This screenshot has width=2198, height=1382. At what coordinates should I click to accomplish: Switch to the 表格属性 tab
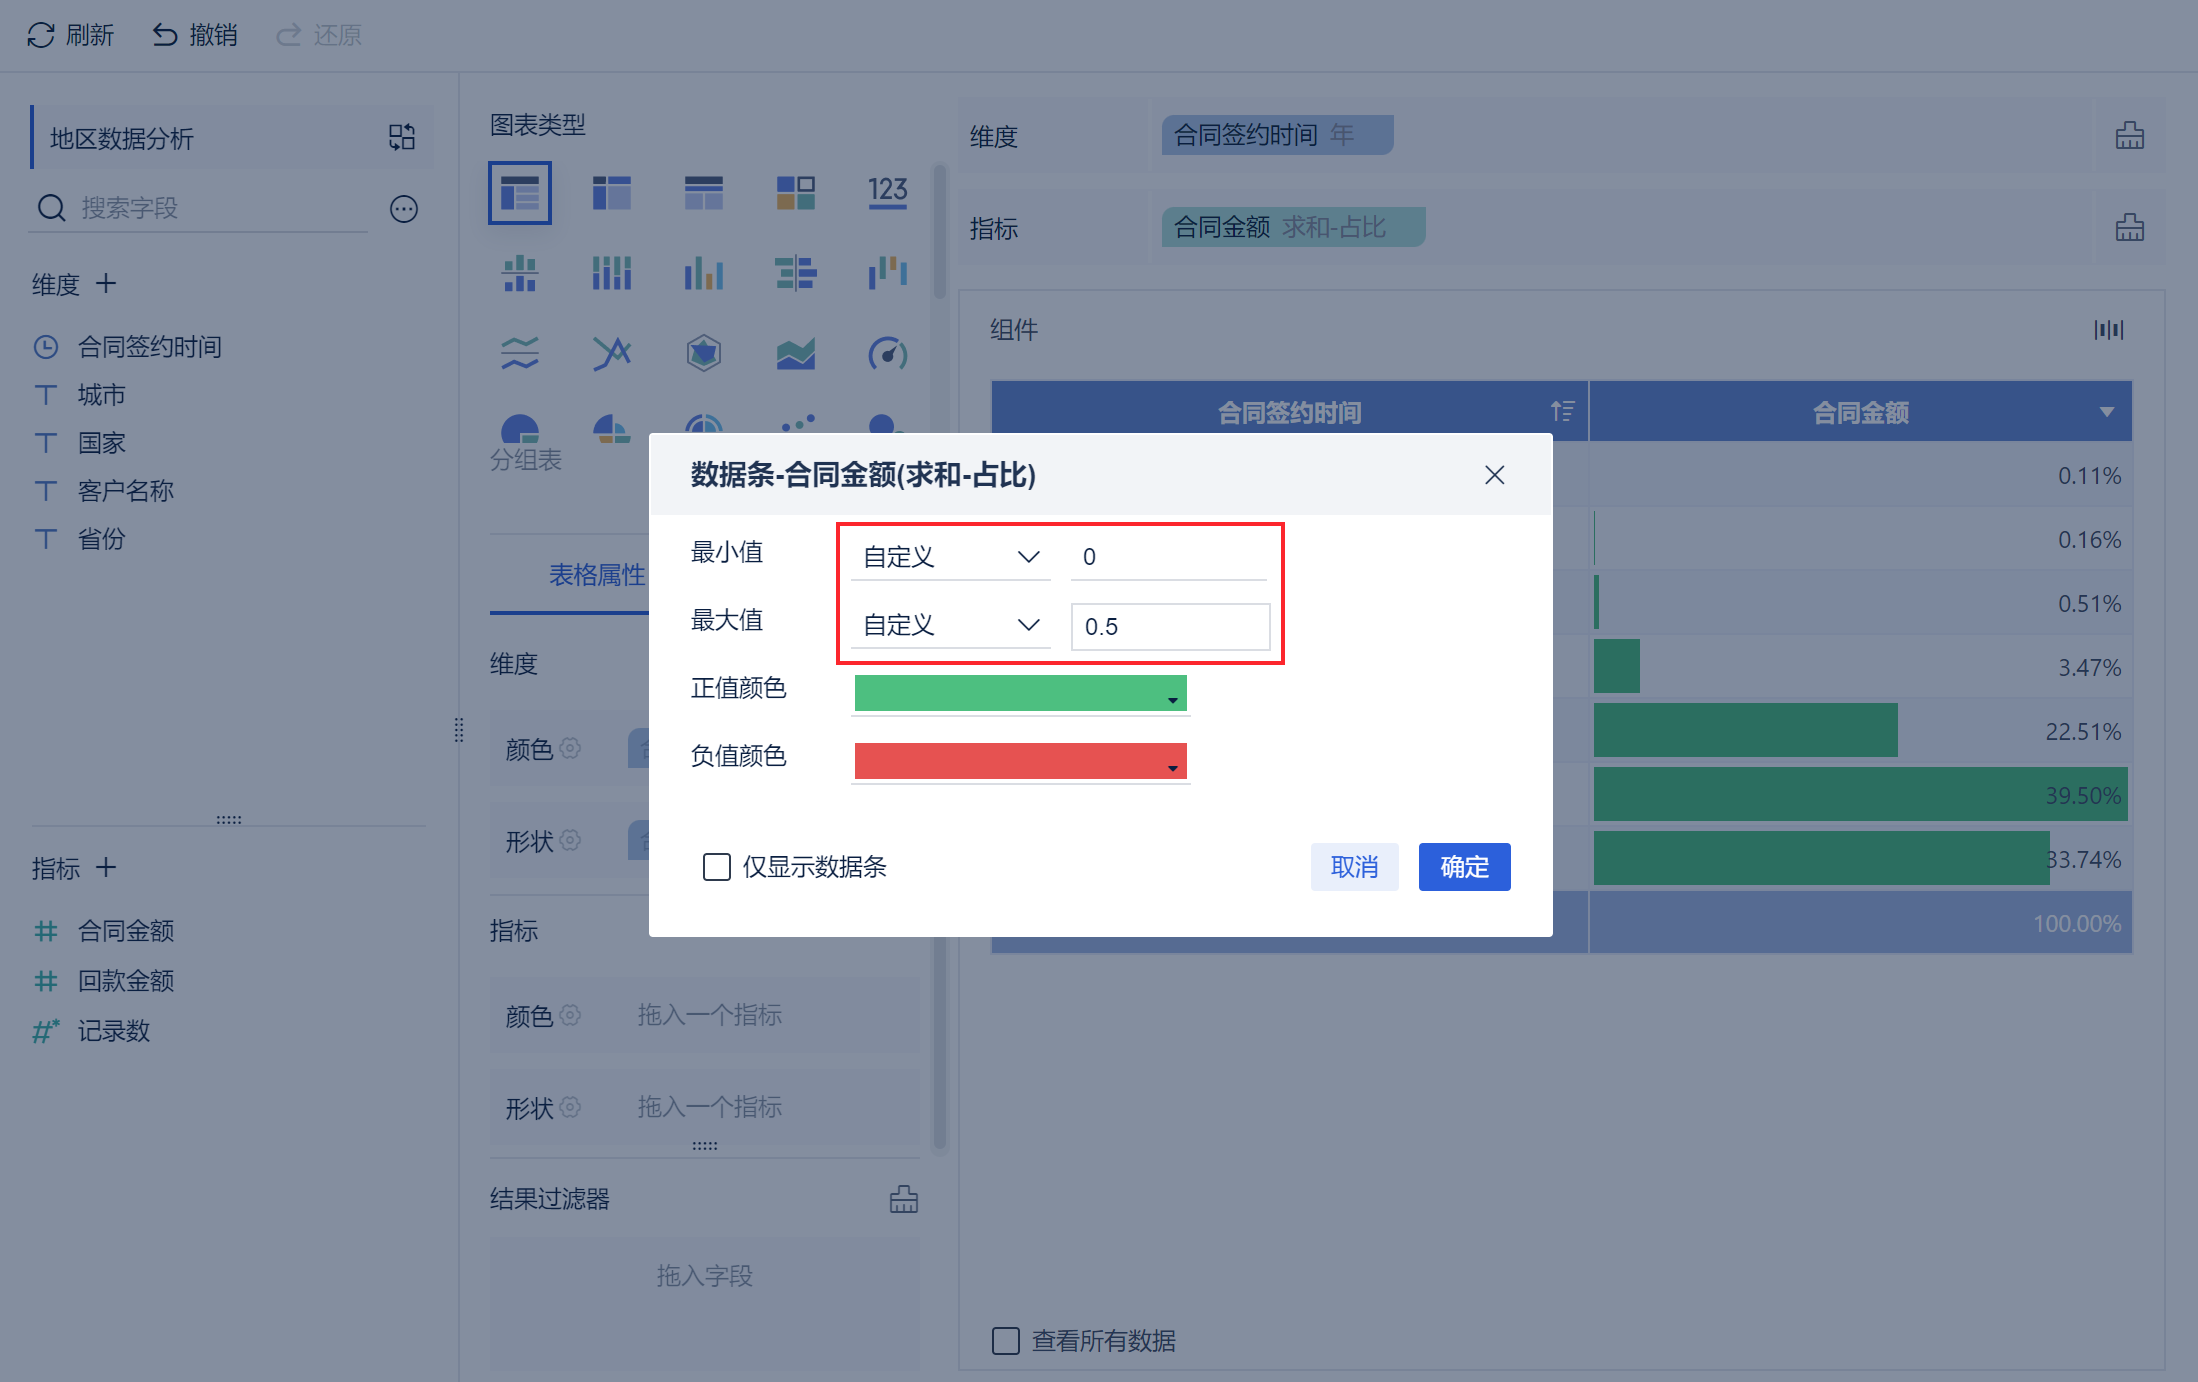pos(597,575)
